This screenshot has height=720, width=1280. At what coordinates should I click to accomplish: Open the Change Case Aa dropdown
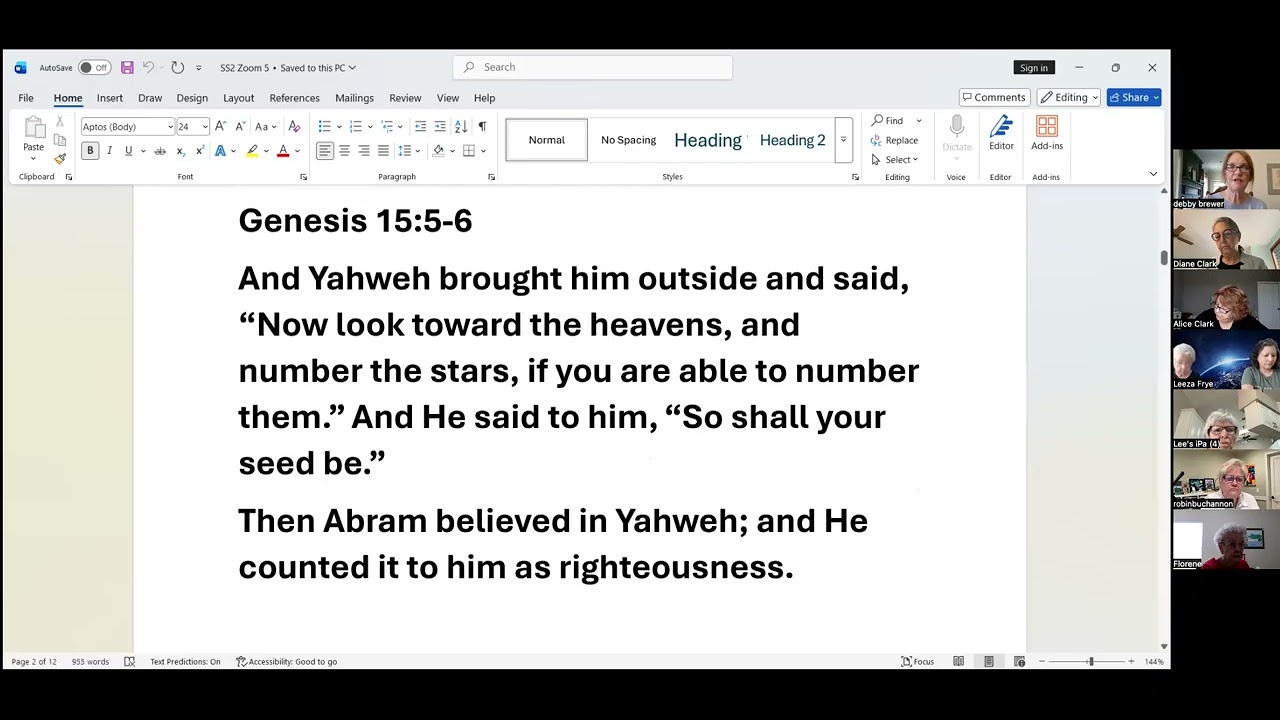pos(265,126)
